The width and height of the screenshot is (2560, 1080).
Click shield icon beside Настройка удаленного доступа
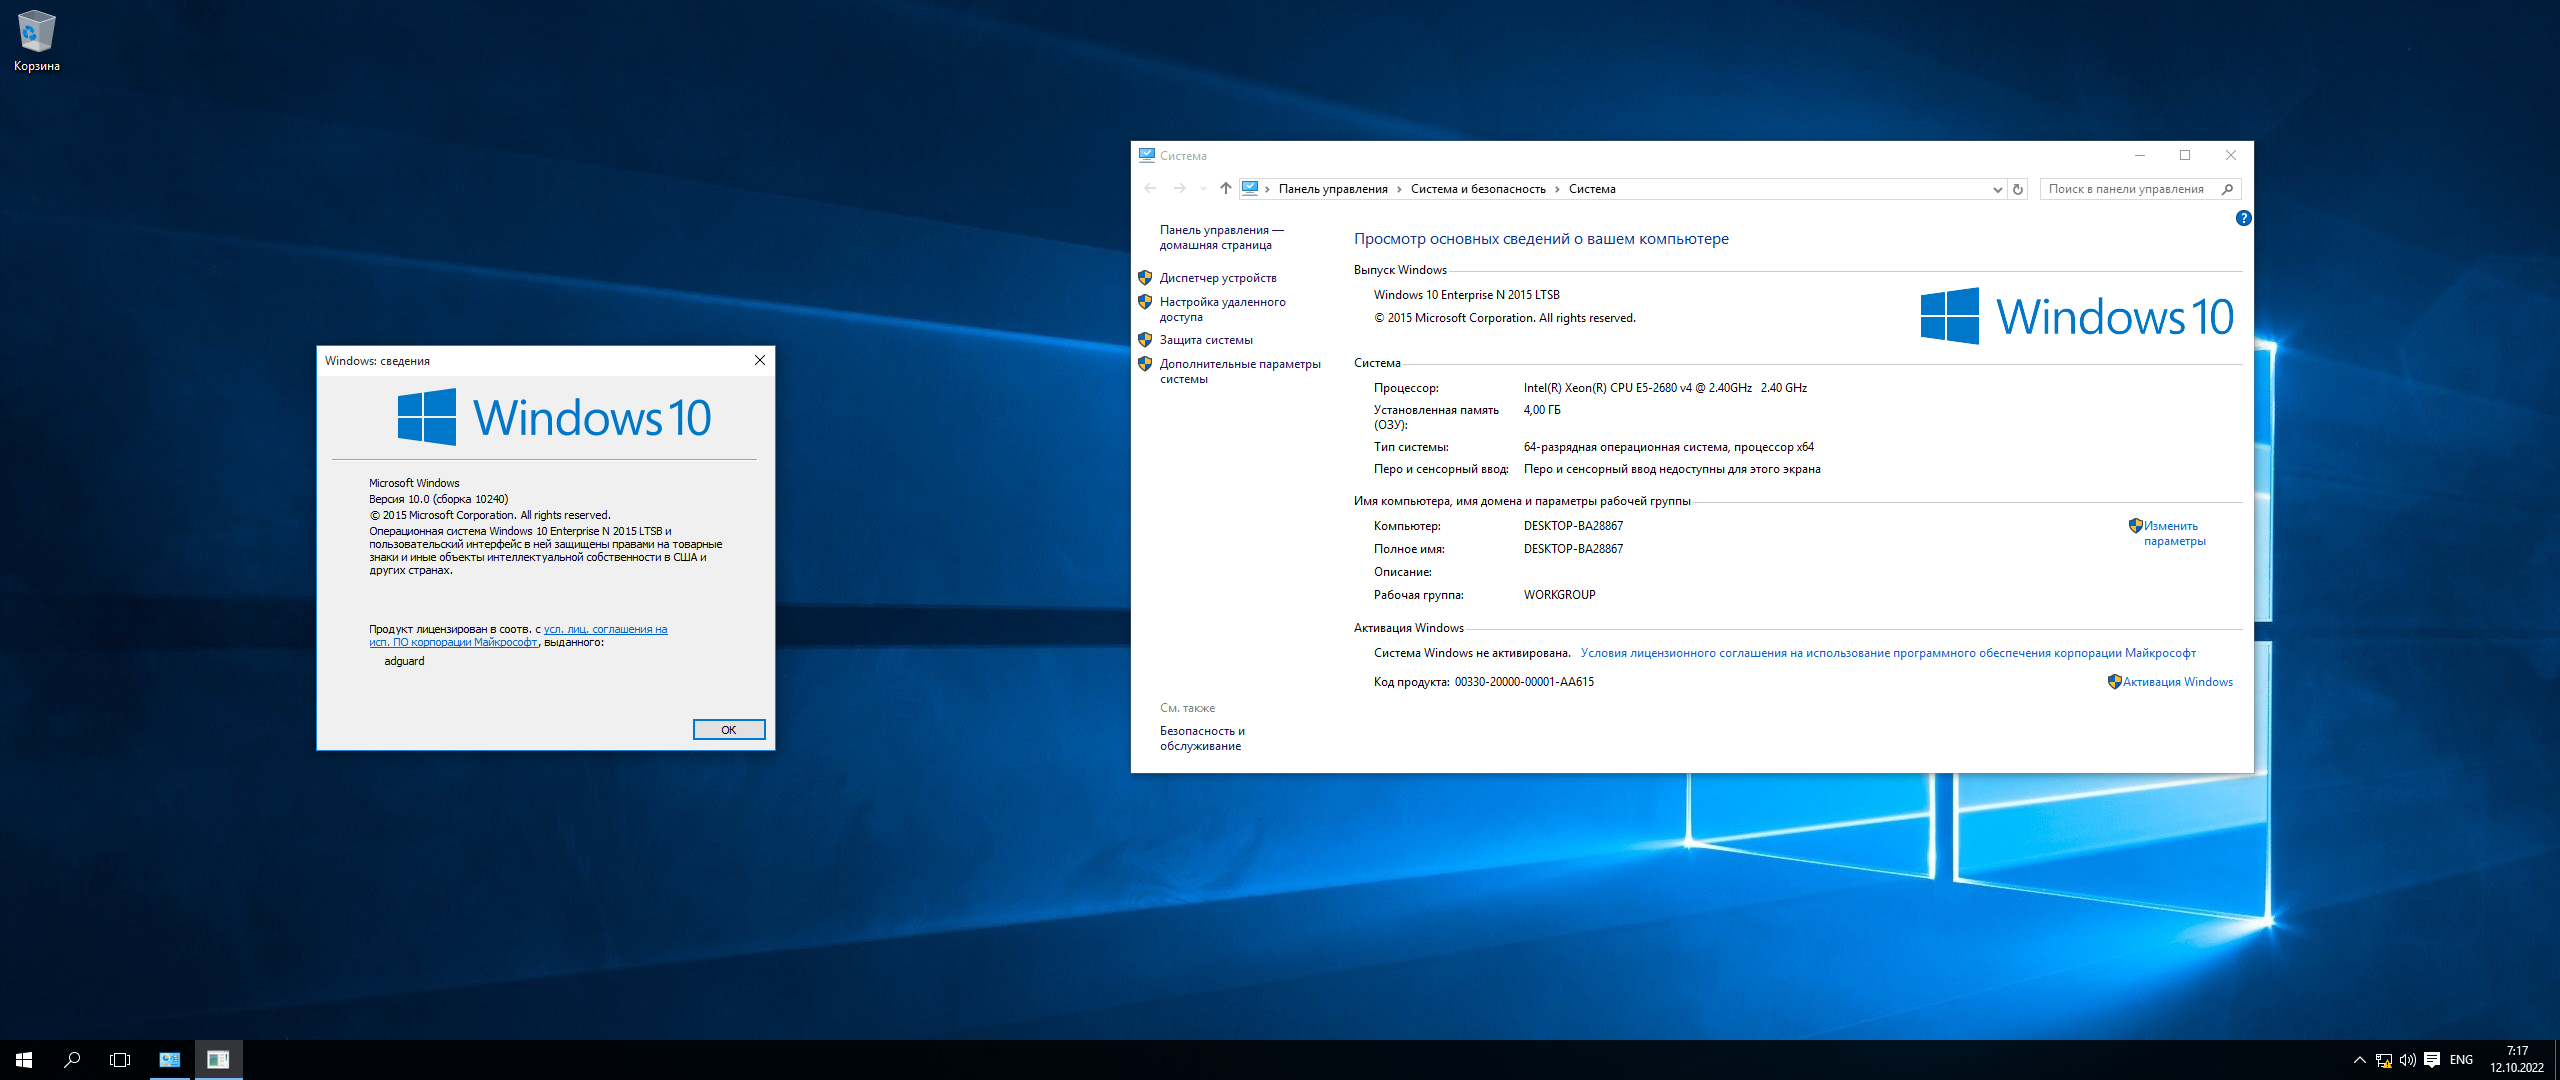(1145, 301)
